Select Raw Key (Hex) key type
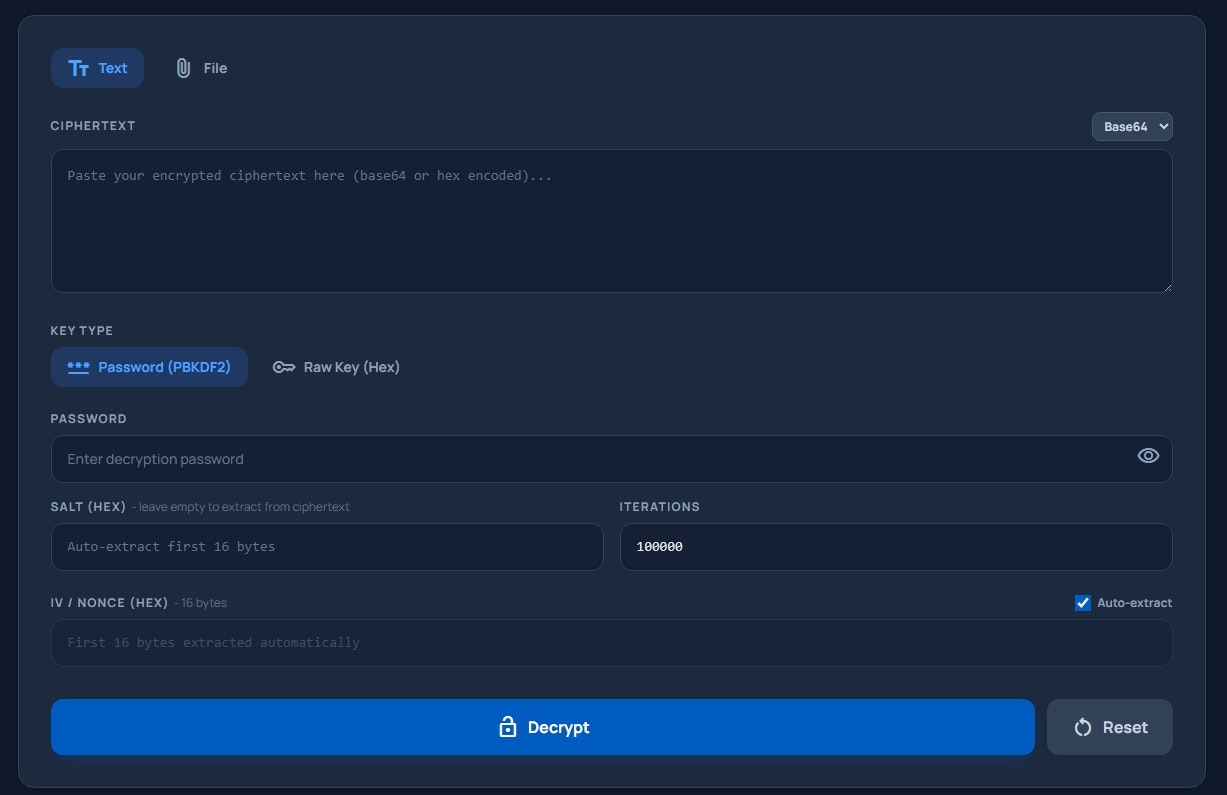This screenshot has width=1227, height=795. tap(336, 367)
